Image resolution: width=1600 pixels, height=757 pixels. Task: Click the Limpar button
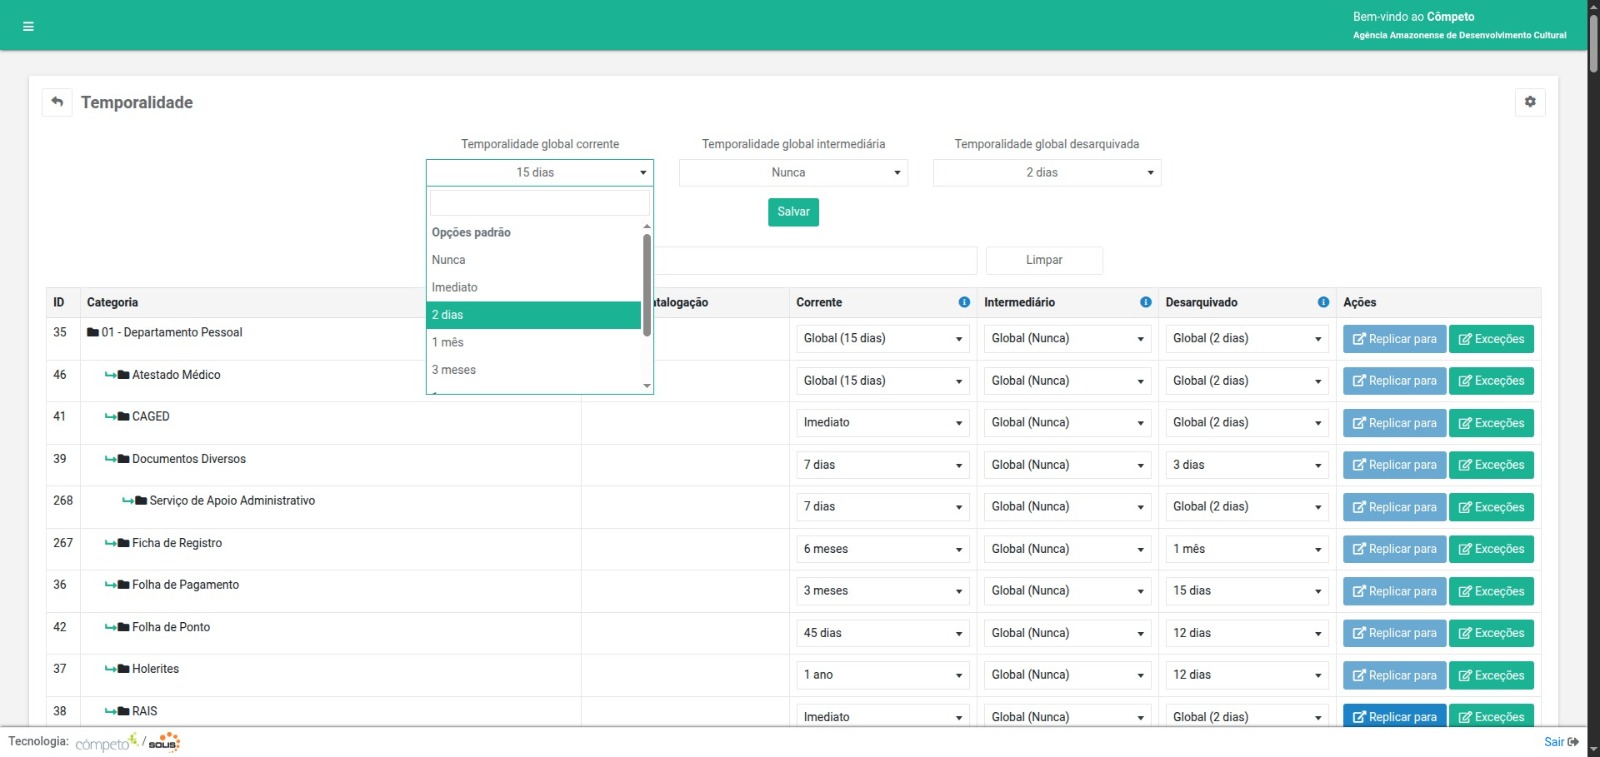(1044, 260)
